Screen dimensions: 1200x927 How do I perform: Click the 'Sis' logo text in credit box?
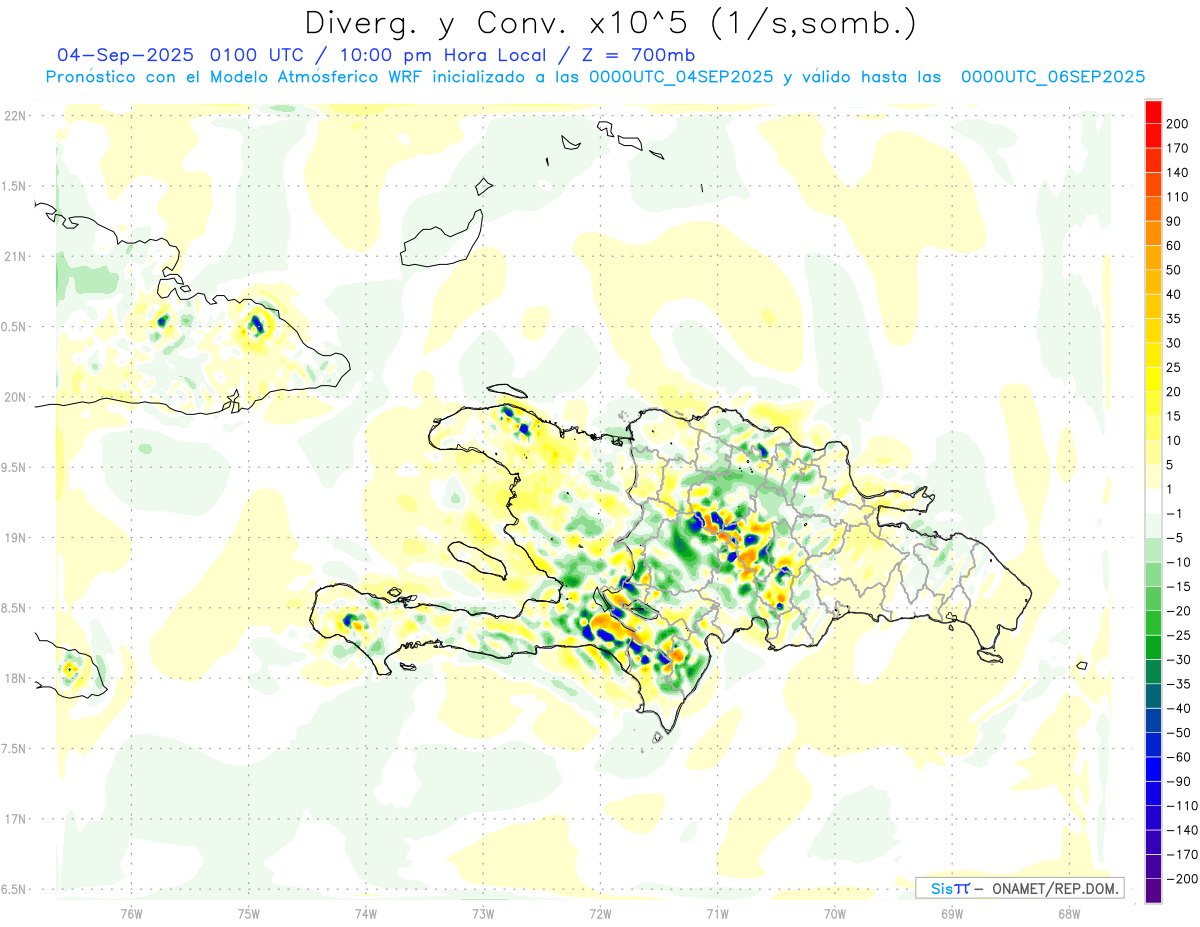pos(943,889)
